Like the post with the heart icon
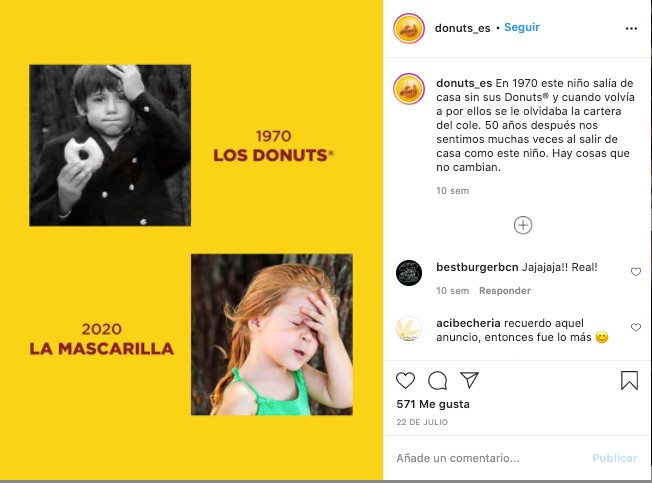This screenshot has height=483, width=652. (x=405, y=380)
